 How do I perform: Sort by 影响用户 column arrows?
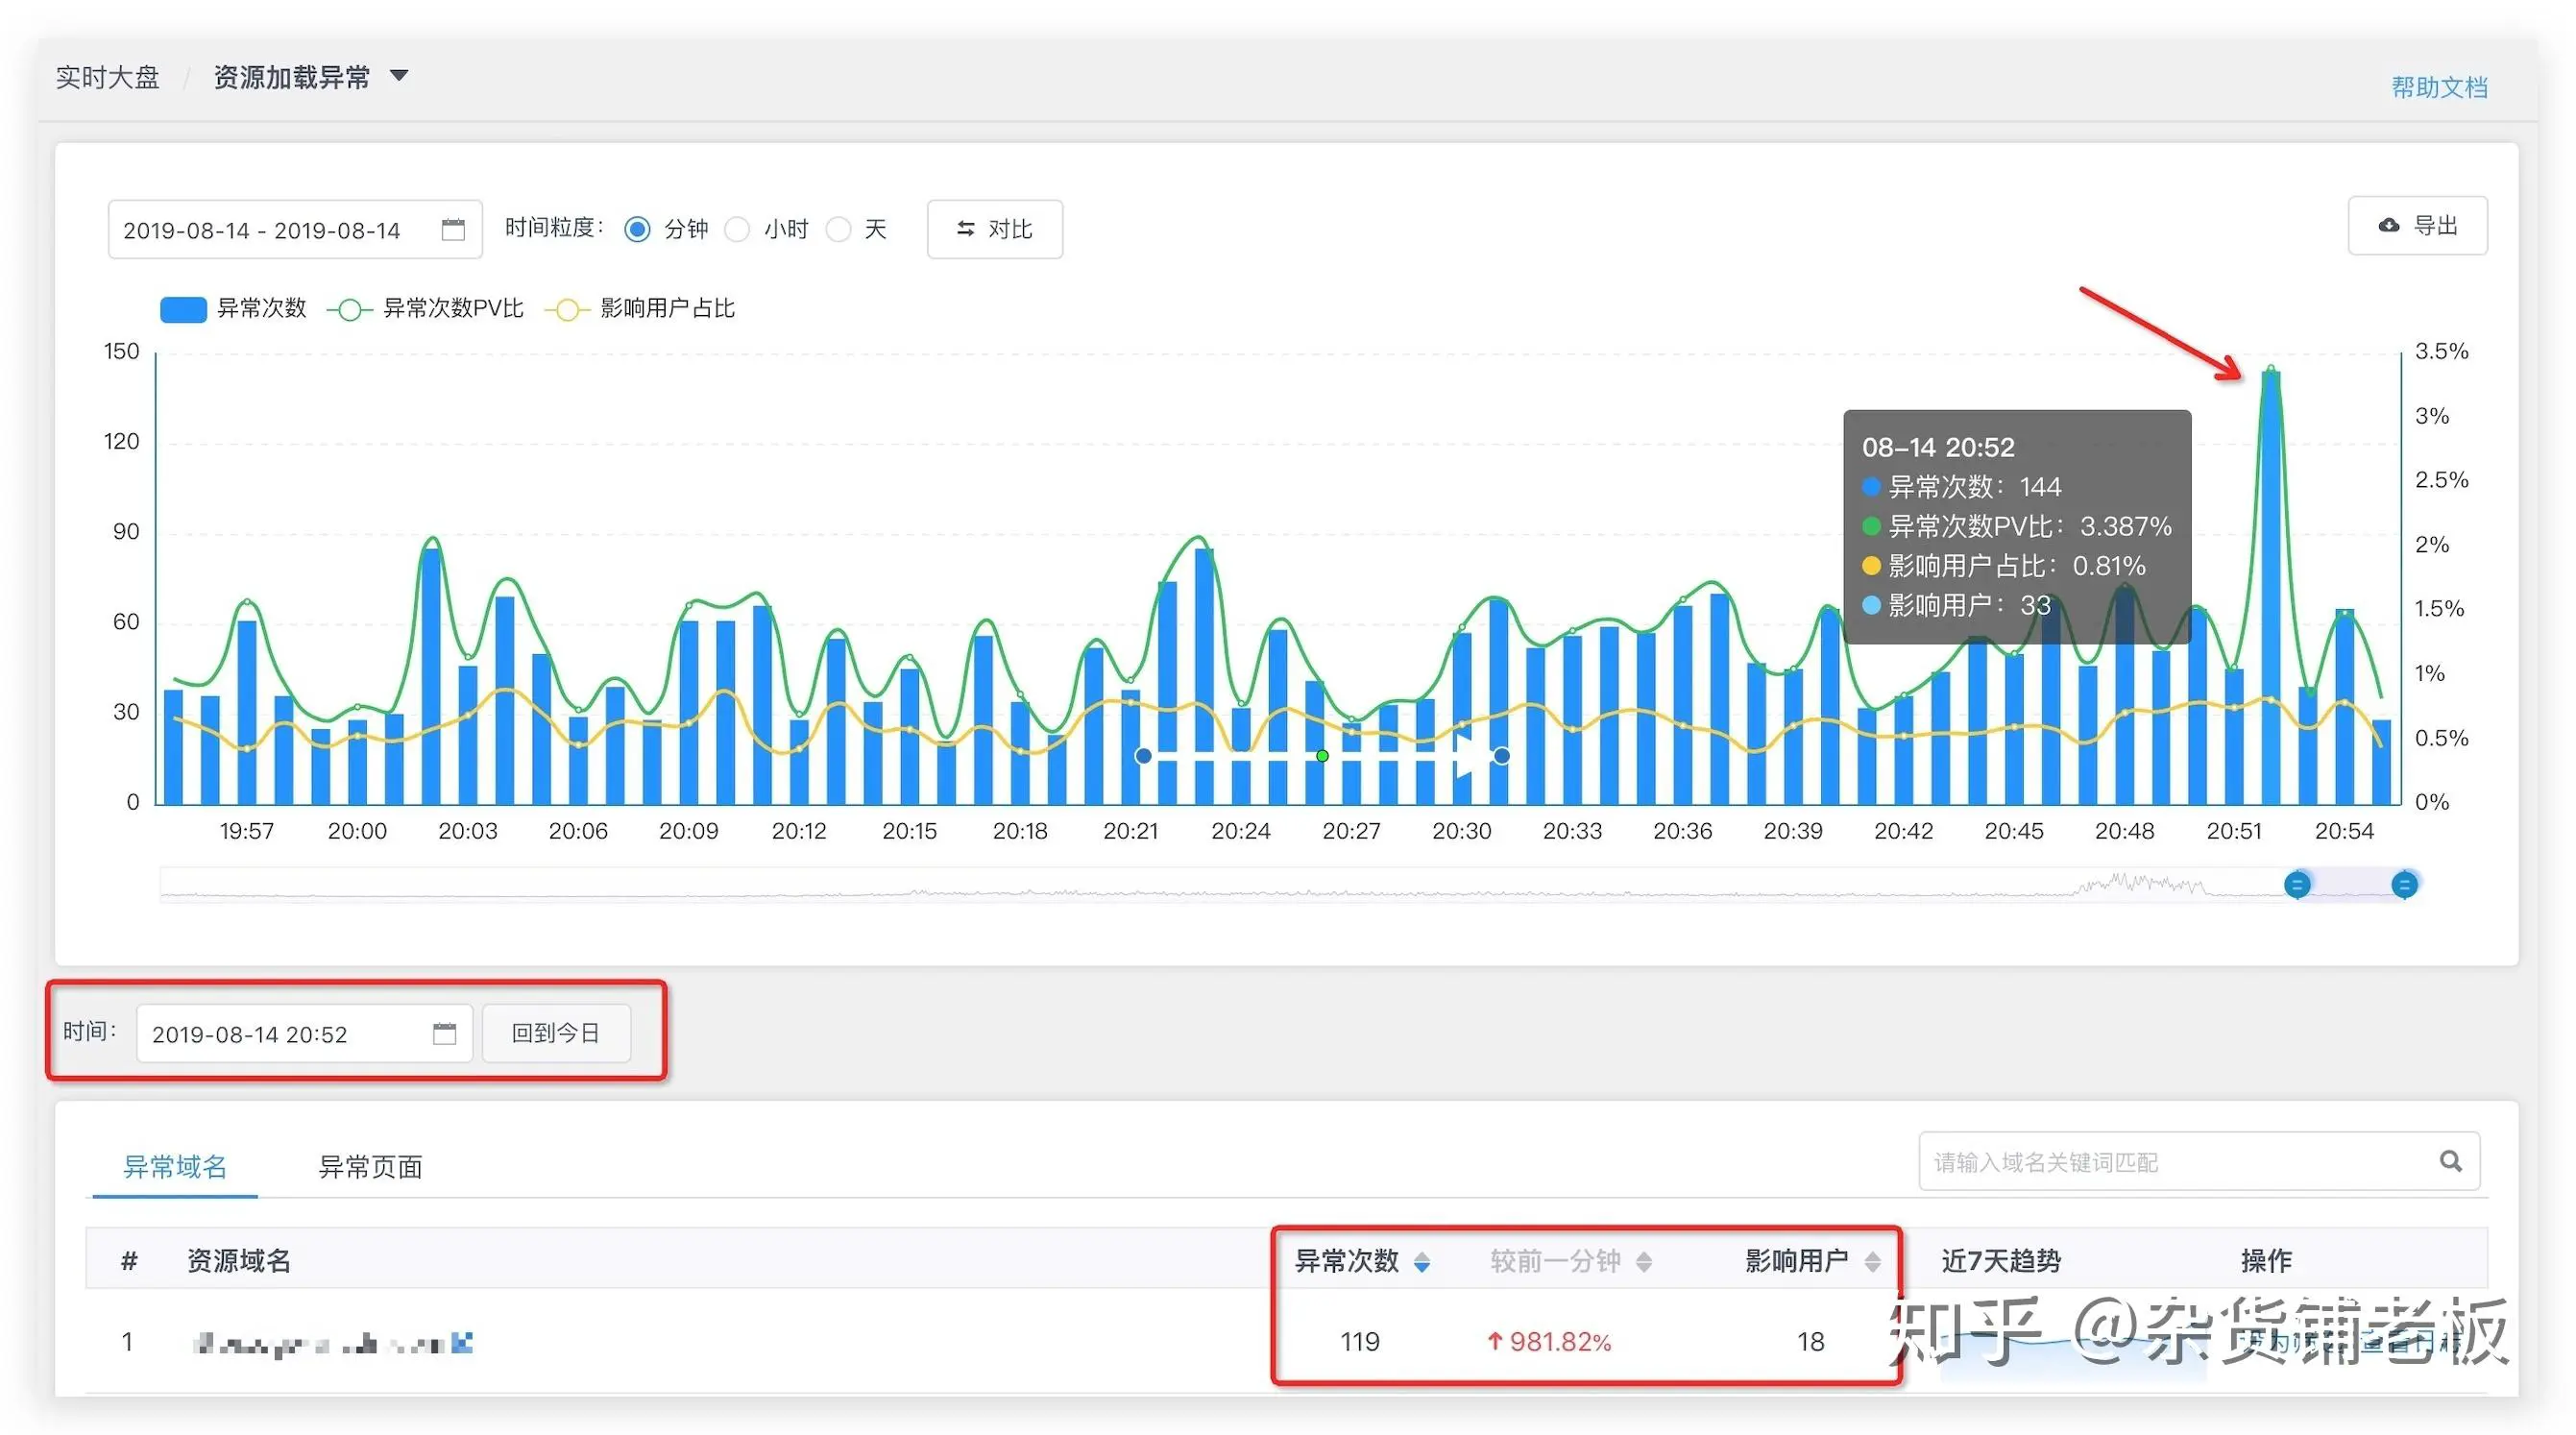click(1872, 1262)
